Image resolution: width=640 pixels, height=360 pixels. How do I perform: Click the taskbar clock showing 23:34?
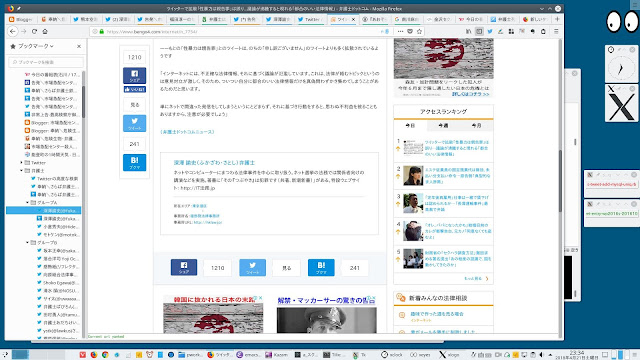[x=577, y=354]
